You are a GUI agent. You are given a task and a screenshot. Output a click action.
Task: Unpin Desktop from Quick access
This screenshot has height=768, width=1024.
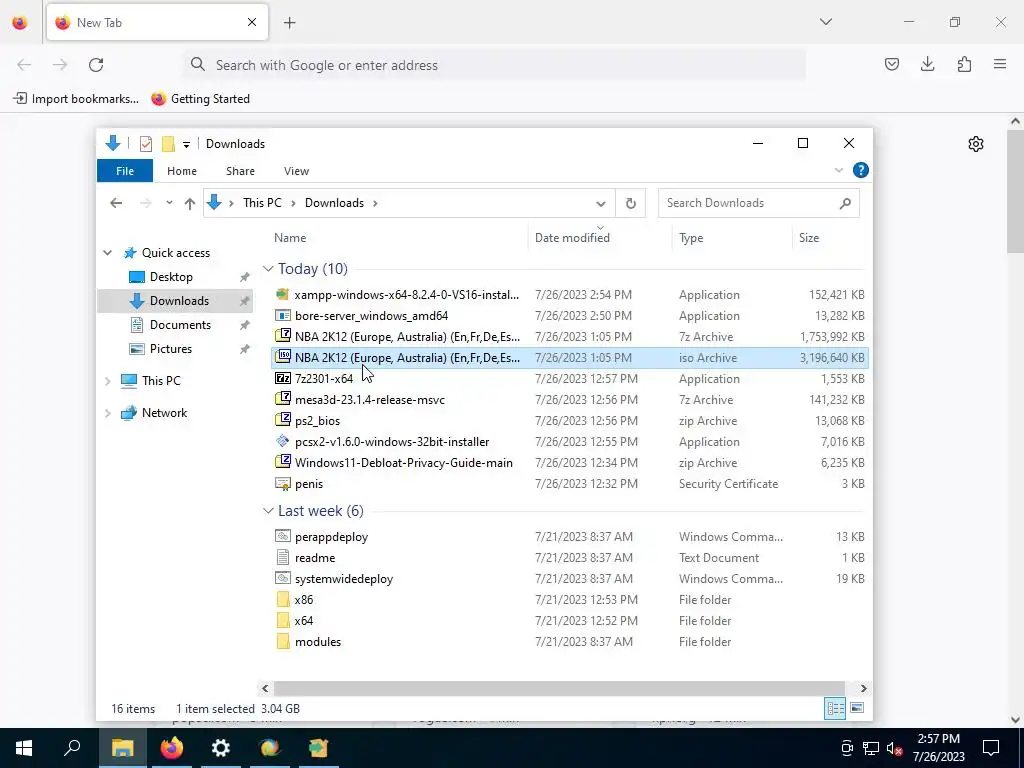(244, 277)
